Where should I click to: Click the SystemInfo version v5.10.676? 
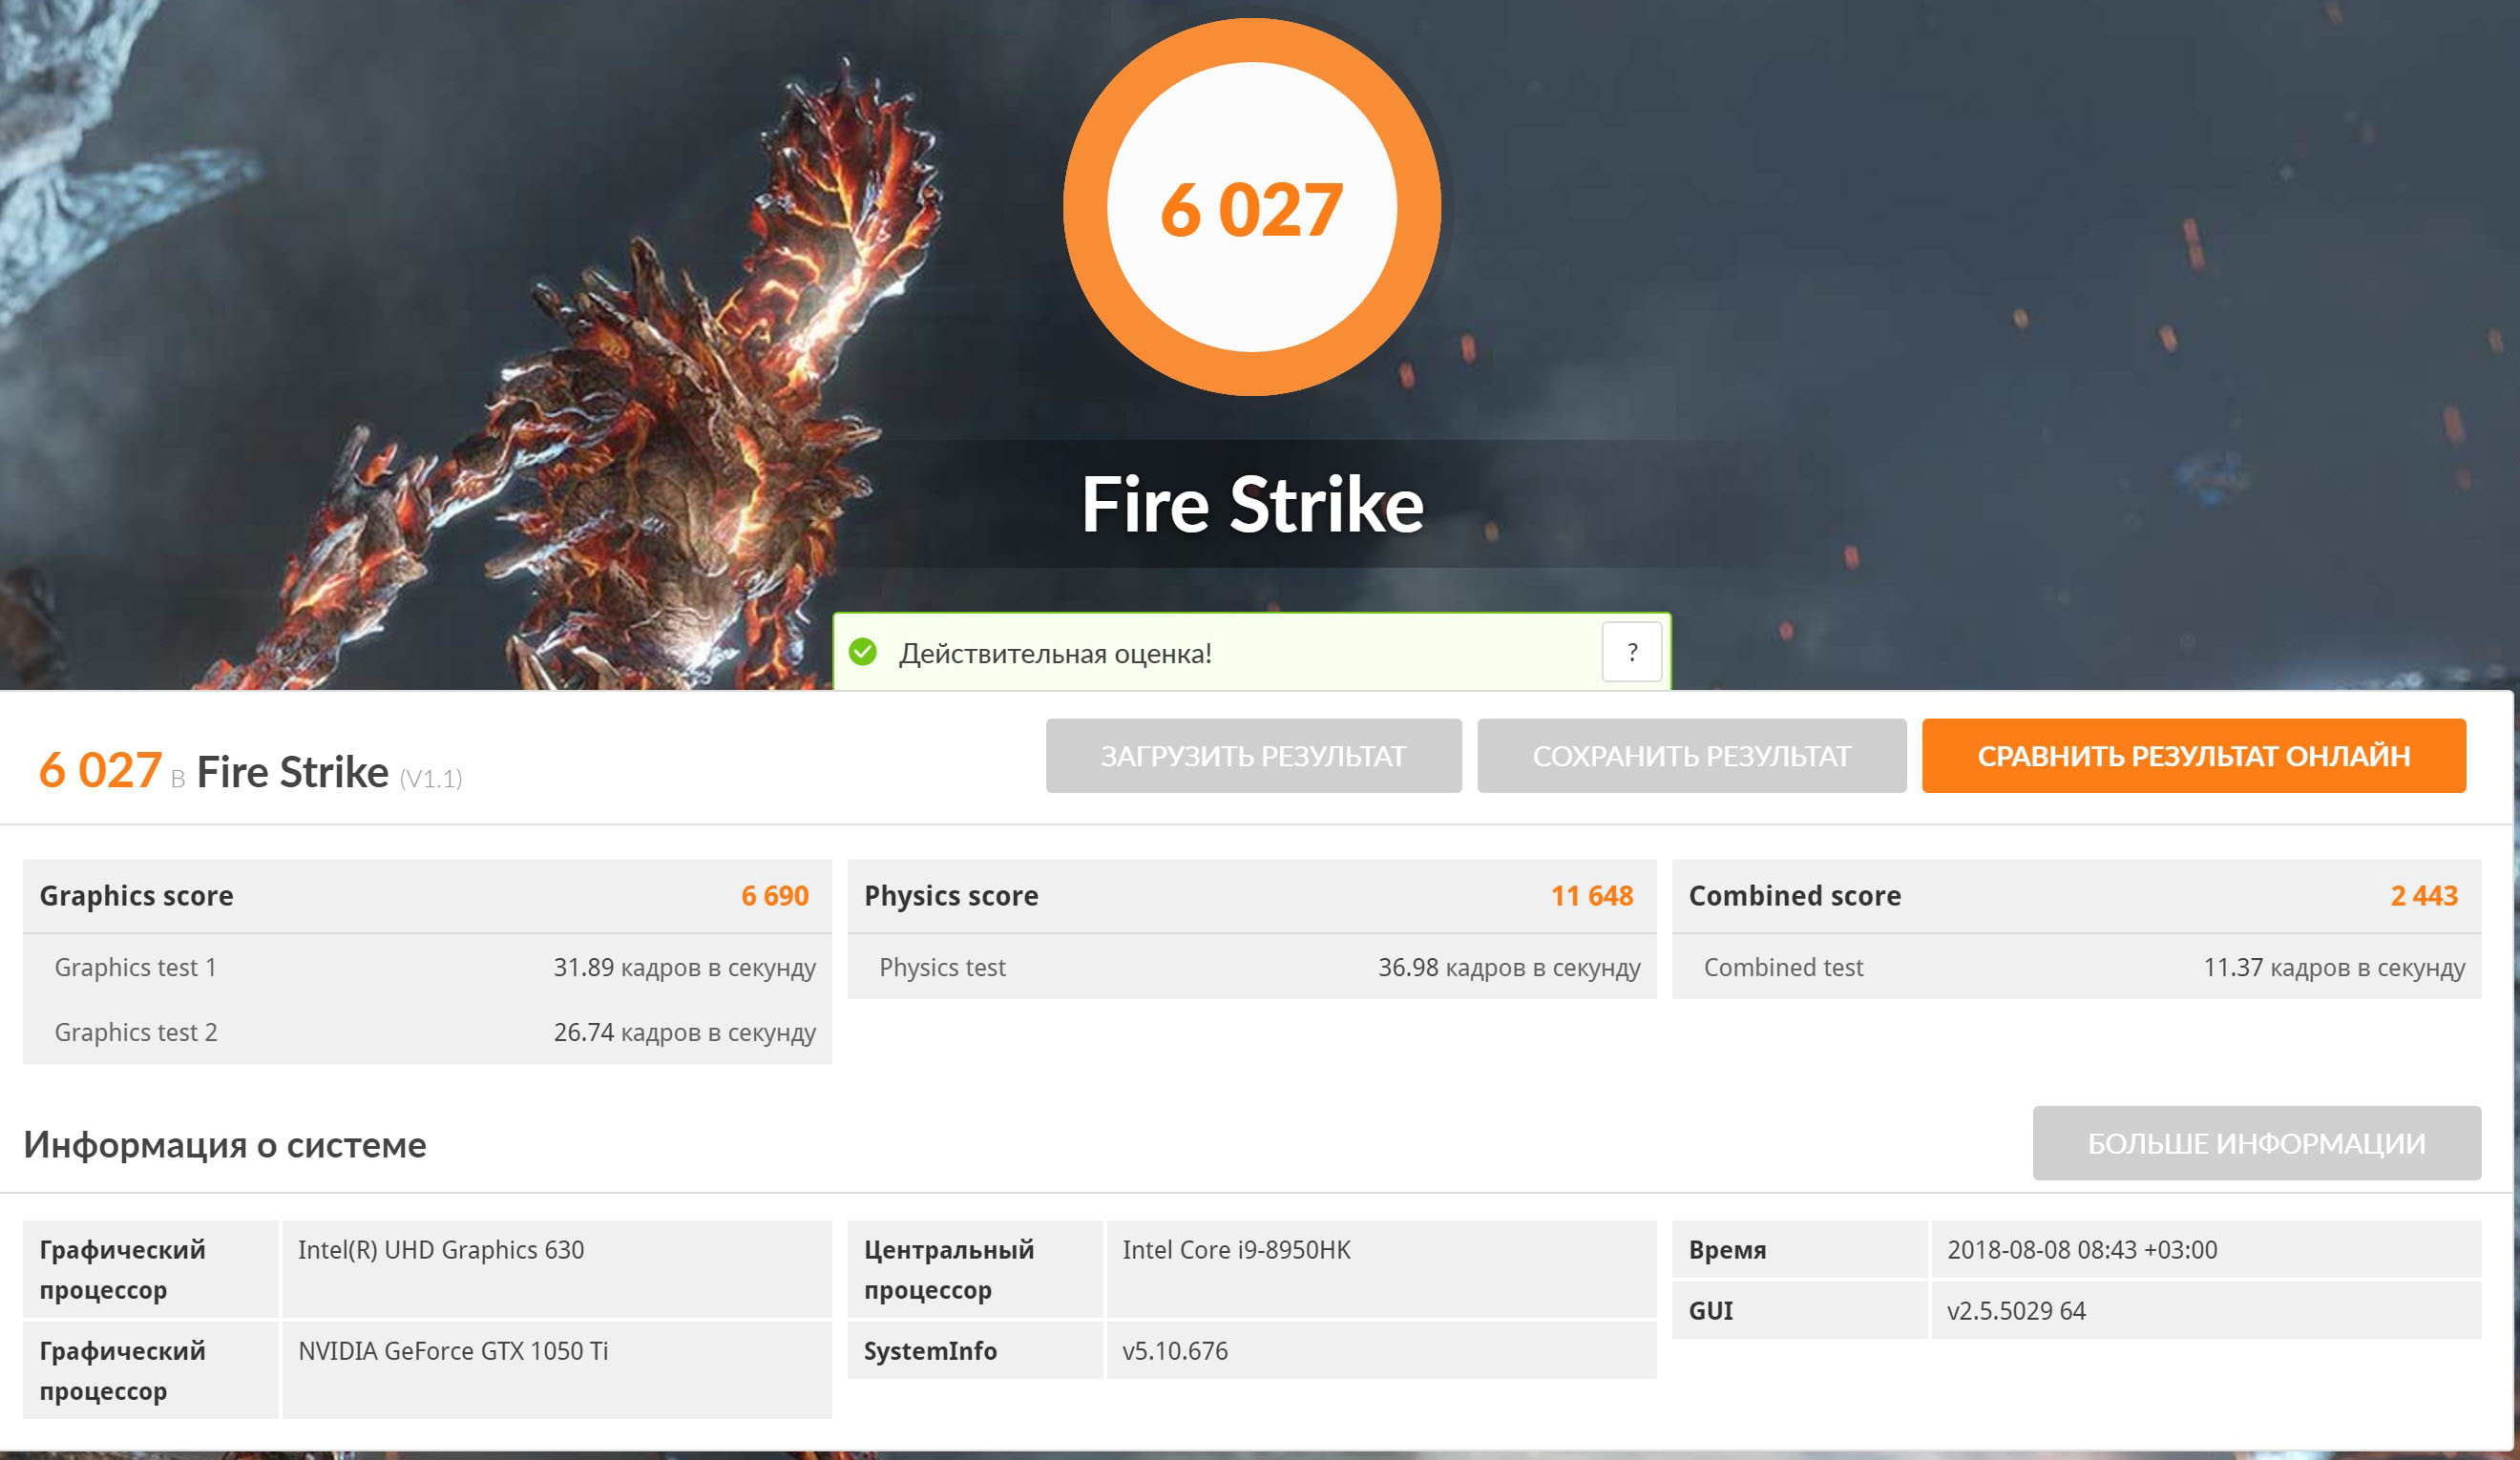(1175, 1351)
